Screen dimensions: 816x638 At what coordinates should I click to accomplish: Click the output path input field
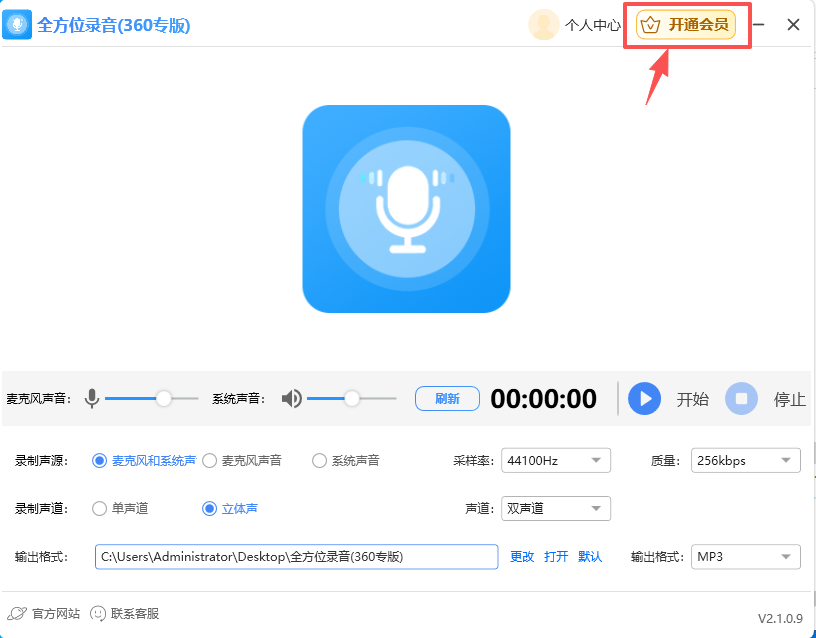(x=295, y=557)
